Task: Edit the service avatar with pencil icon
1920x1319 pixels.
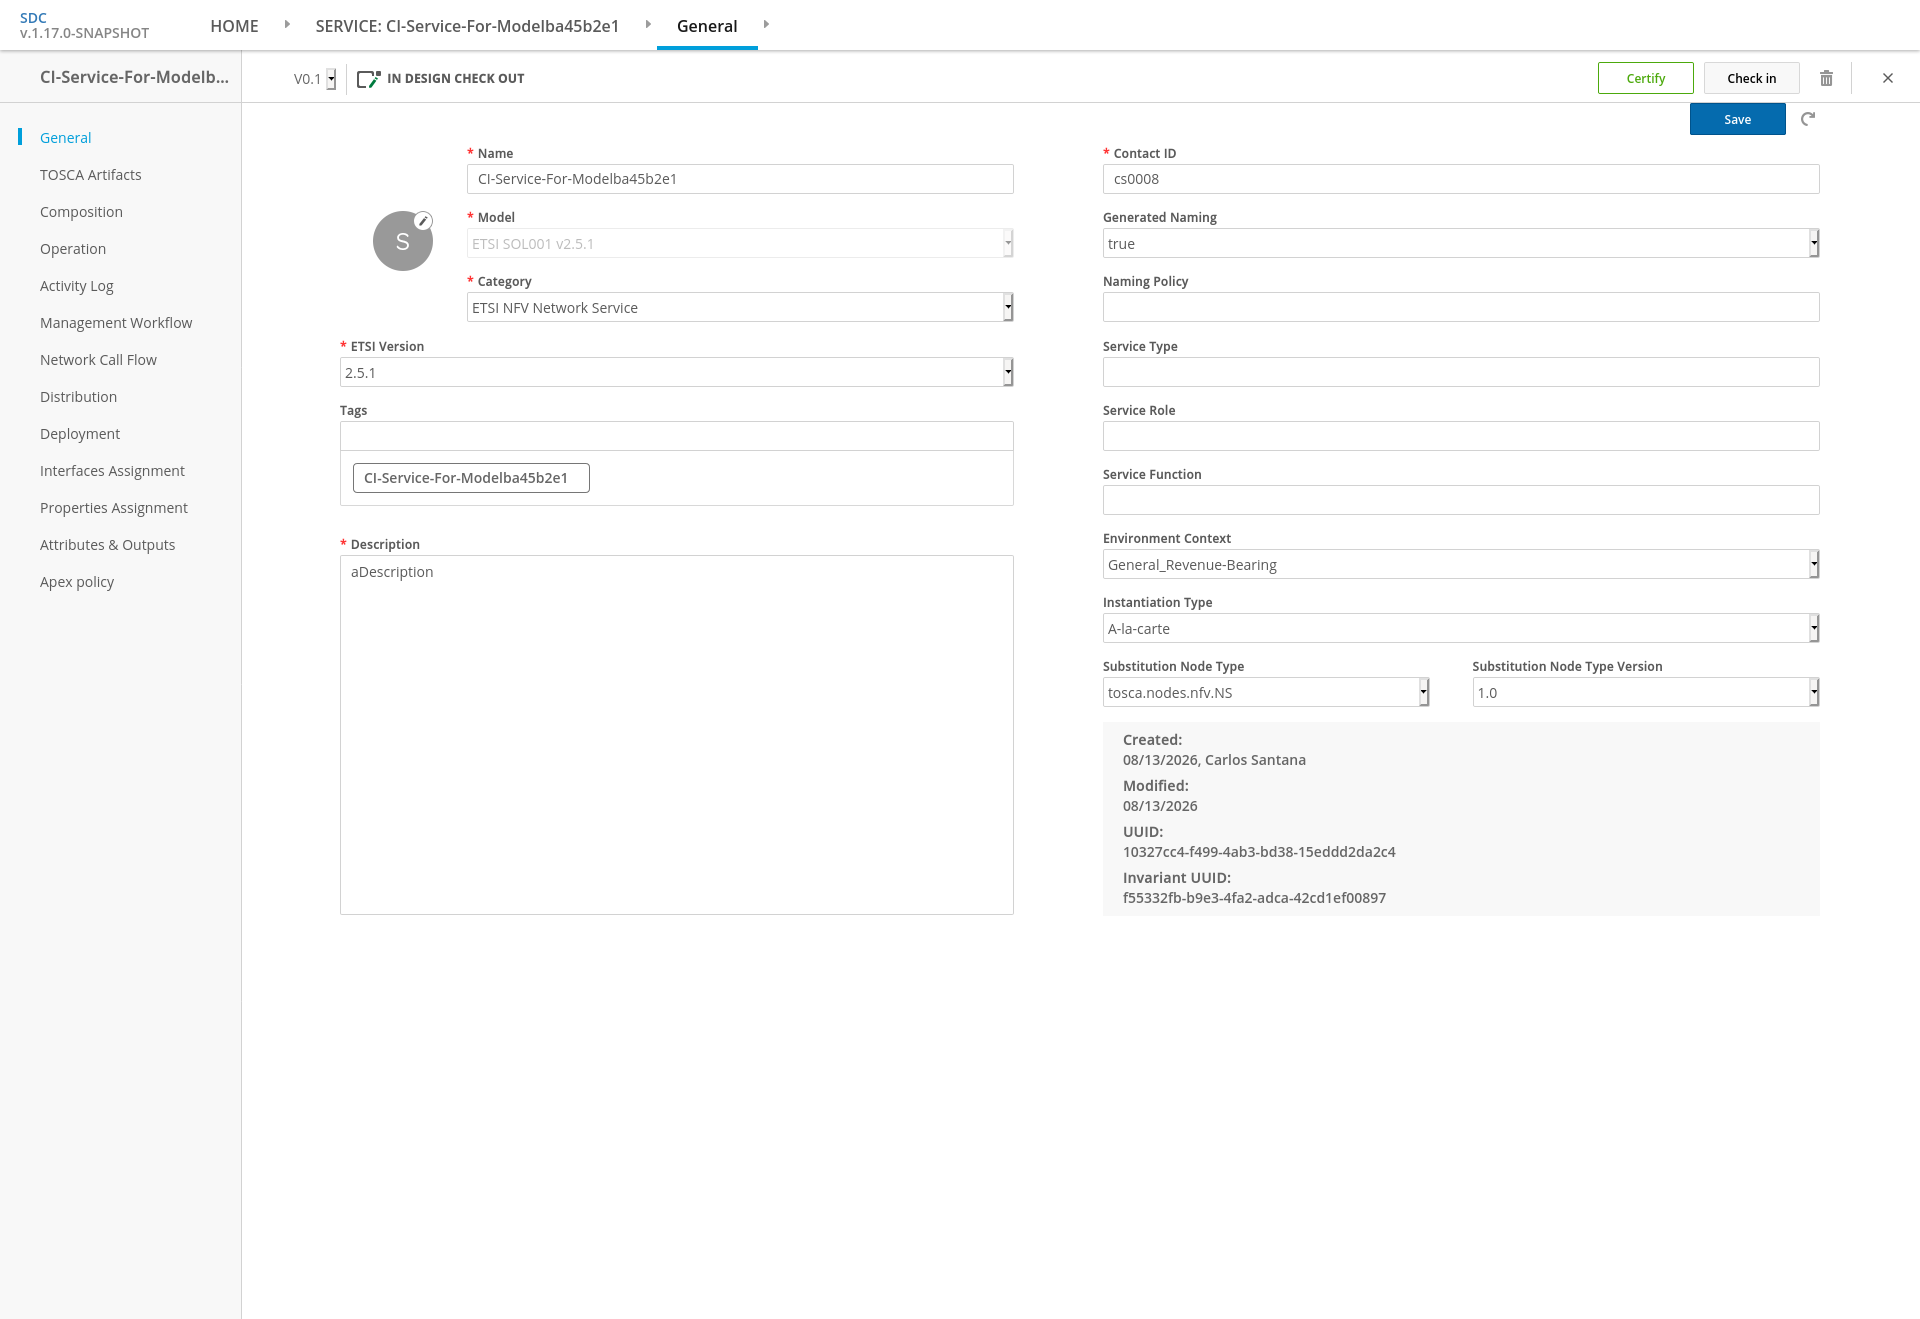Action: click(x=424, y=220)
